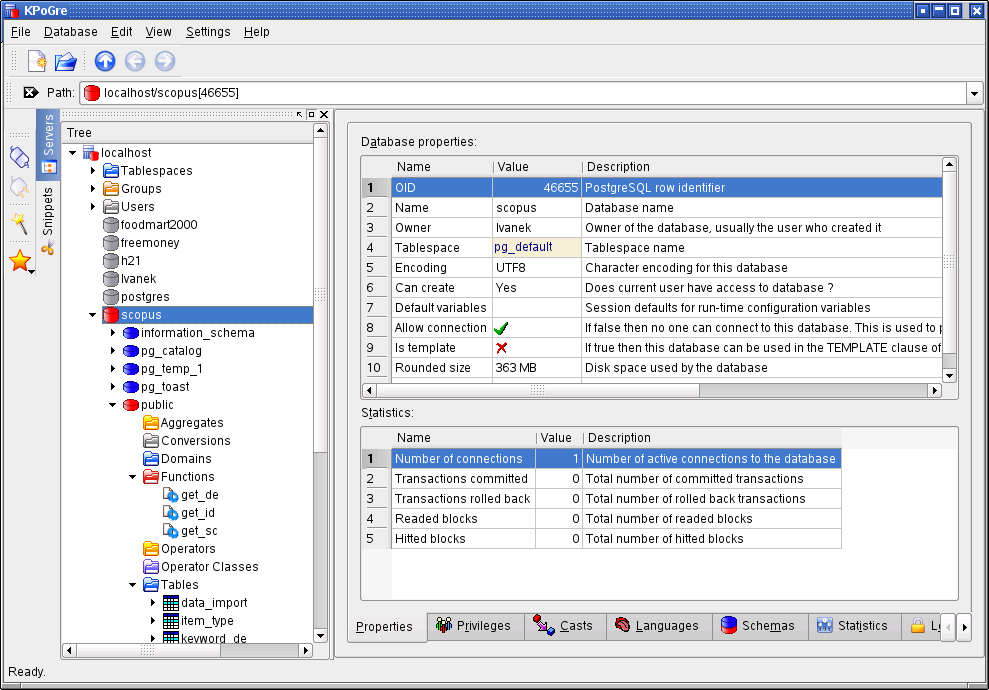Click the yellow star favorites icon
989x690 pixels.
20,260
